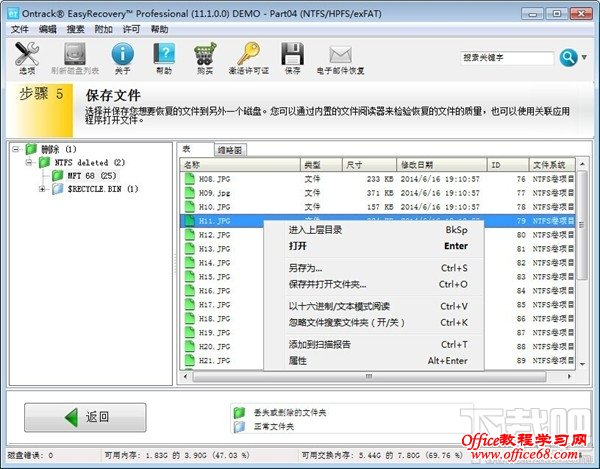Open the 许可 menu
This screenshot has height=469, width=600.
click(131, 29)
